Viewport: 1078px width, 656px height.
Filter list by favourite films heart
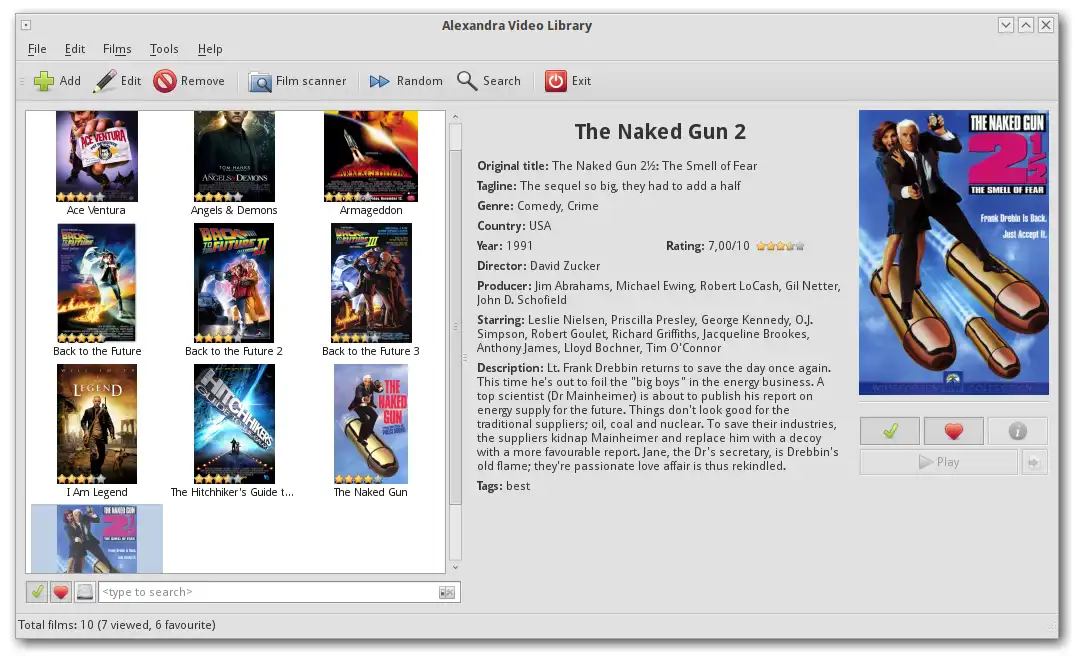(x=60, y=592)
